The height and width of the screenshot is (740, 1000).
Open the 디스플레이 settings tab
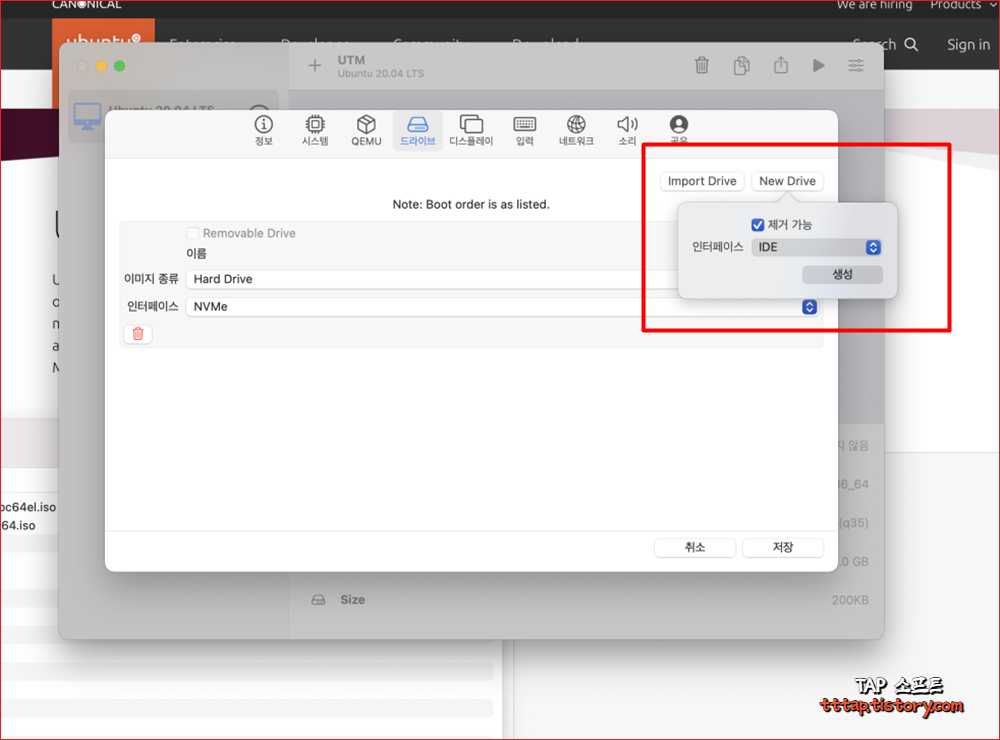[471, 131]
